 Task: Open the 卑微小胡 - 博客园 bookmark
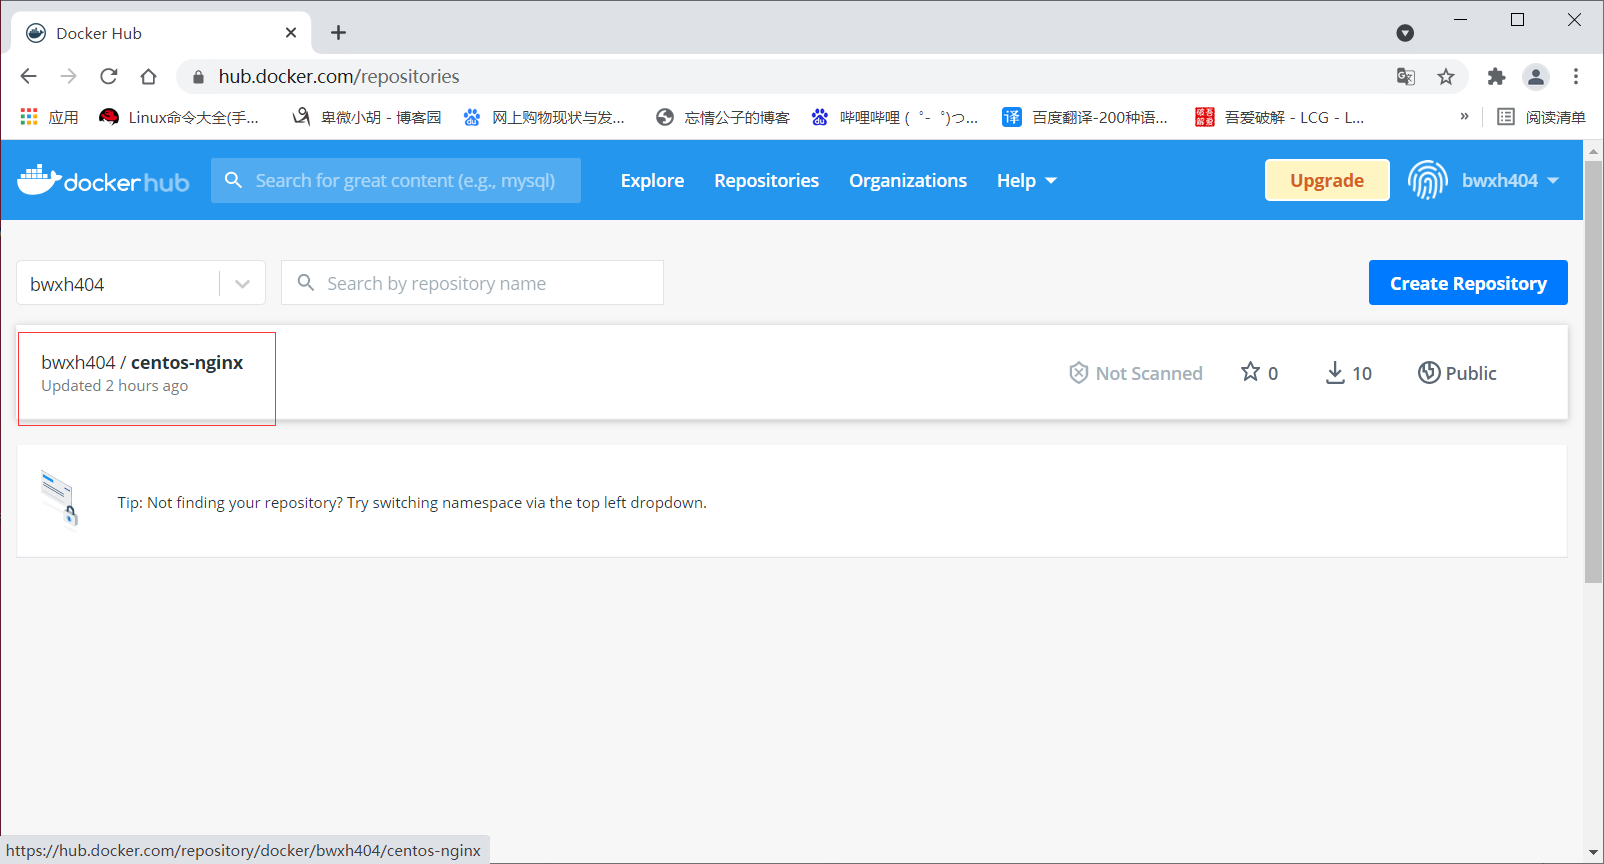click(x=366, y=117)
